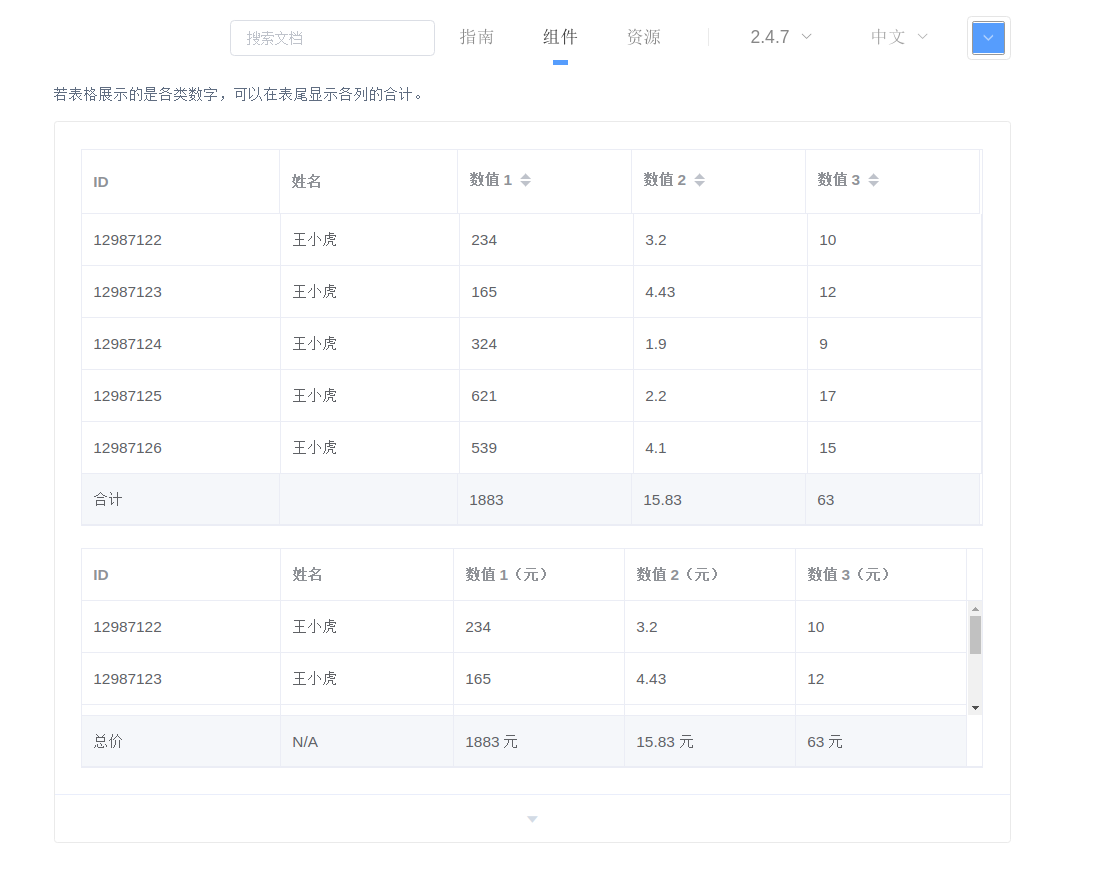
Task: Click 王小虎 in row 12987124
Action: tap(315, 344)
